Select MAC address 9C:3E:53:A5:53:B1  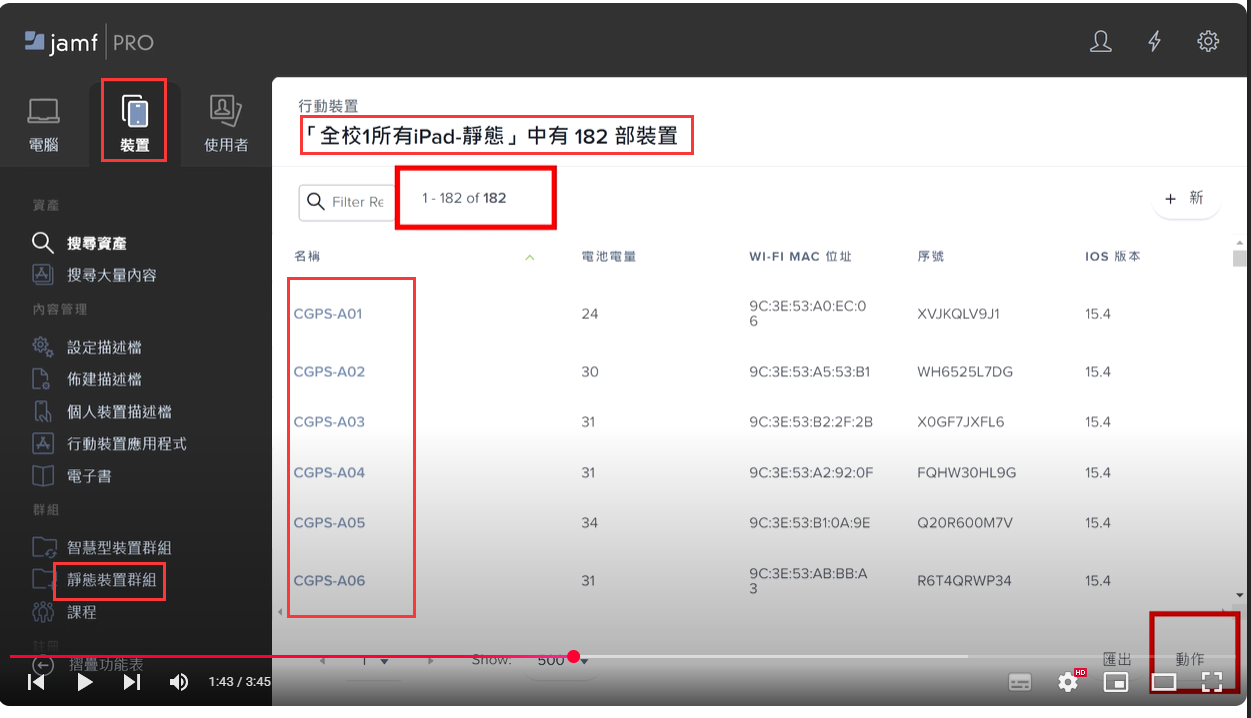coord(810,372)
